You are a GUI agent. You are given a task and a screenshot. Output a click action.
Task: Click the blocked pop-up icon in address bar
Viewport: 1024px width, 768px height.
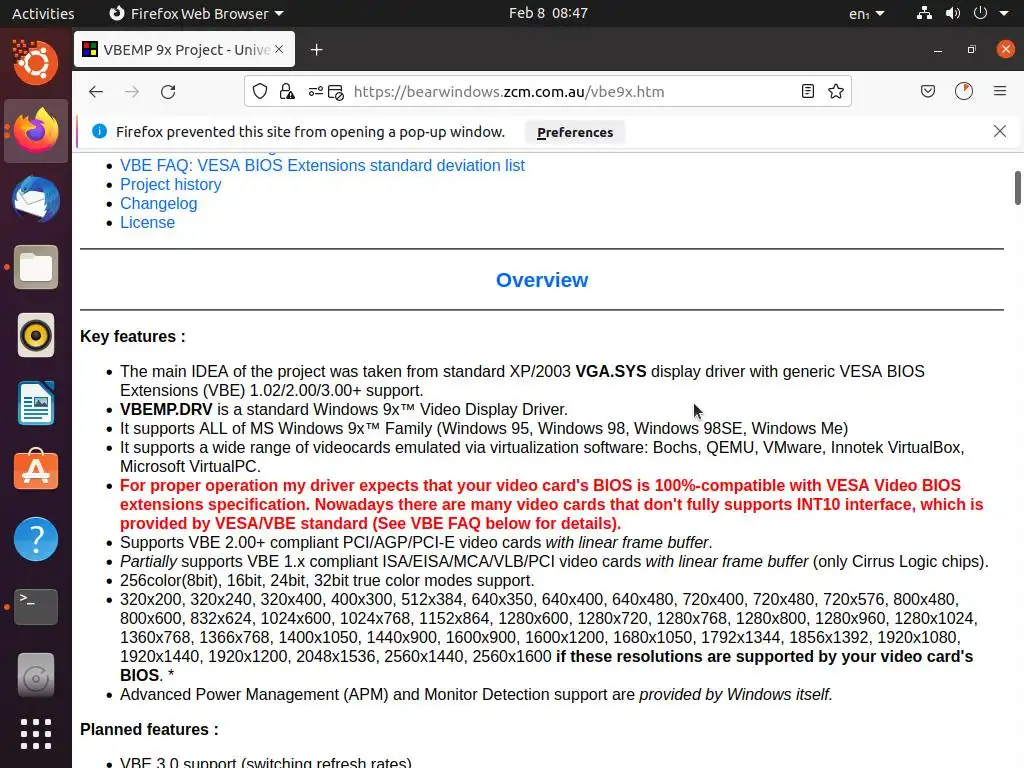[336, 92]
